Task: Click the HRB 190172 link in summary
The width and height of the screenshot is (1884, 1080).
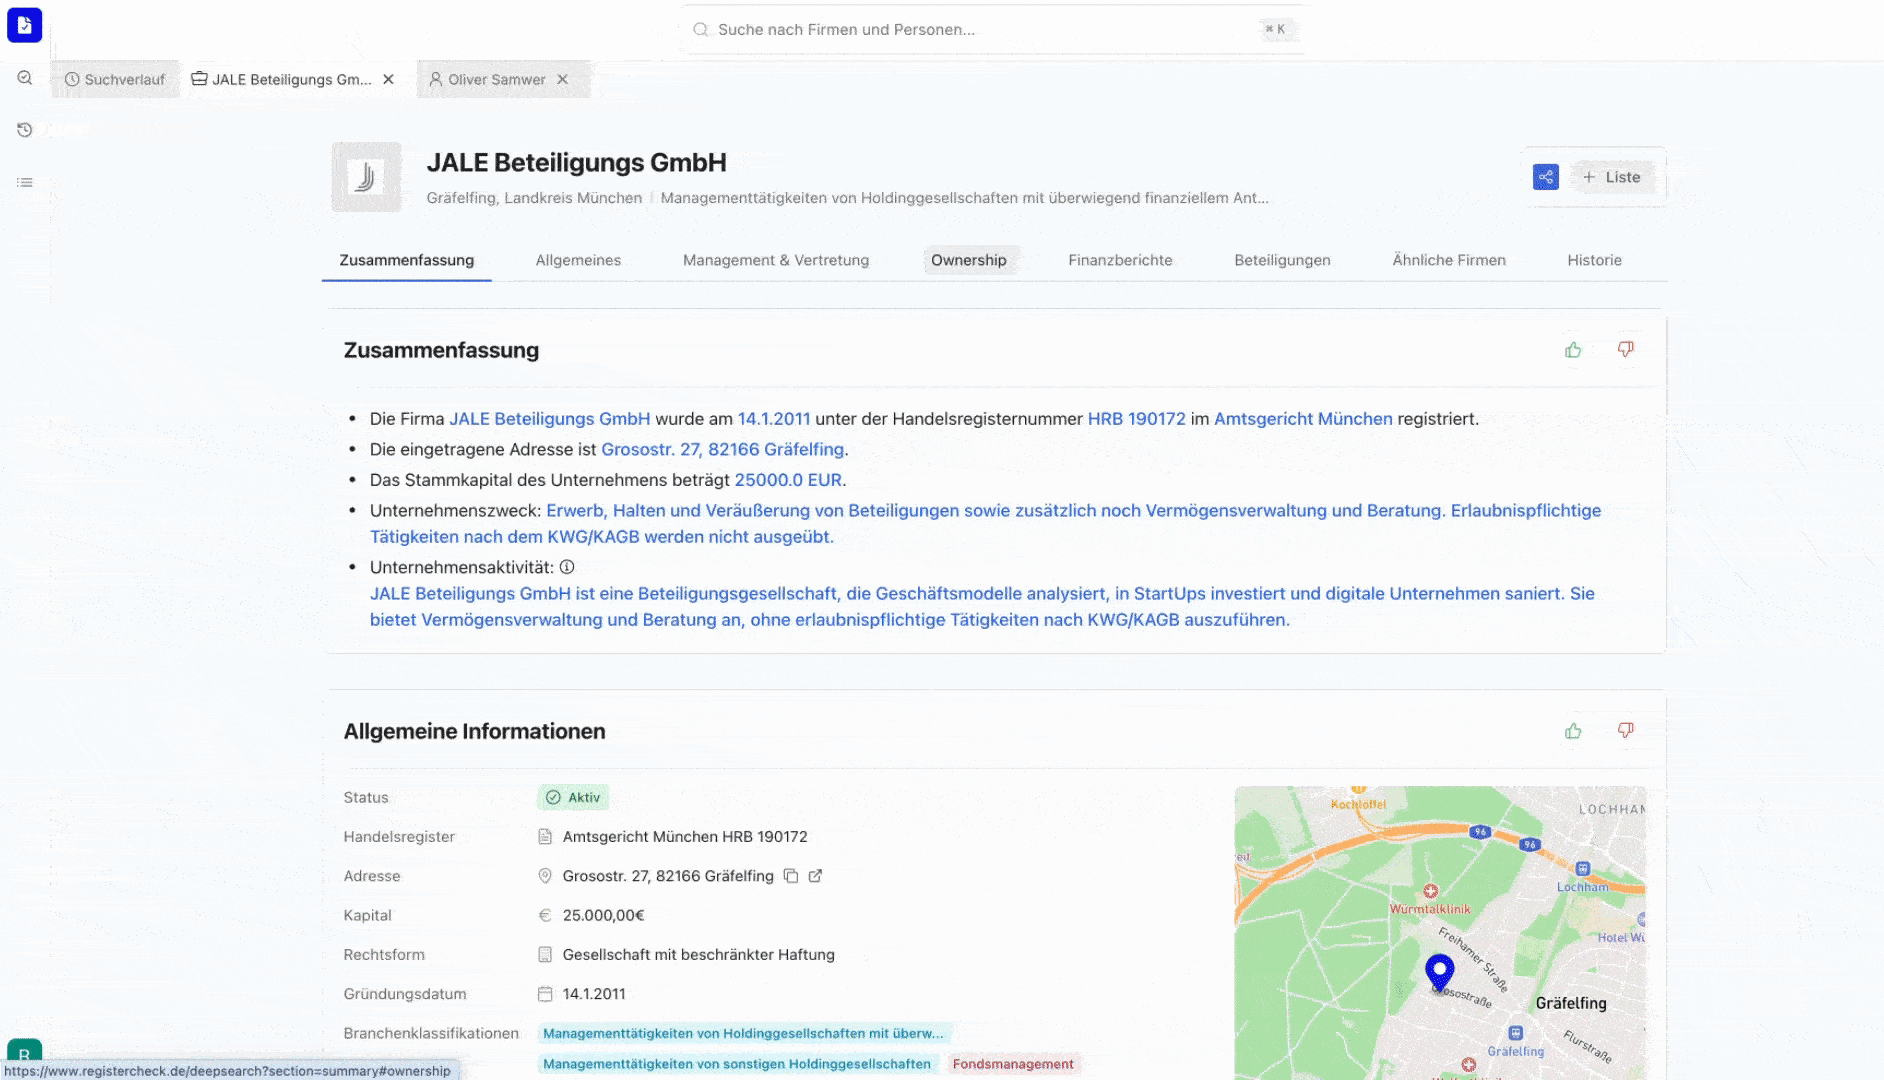Action: [x=1136, y=419]
